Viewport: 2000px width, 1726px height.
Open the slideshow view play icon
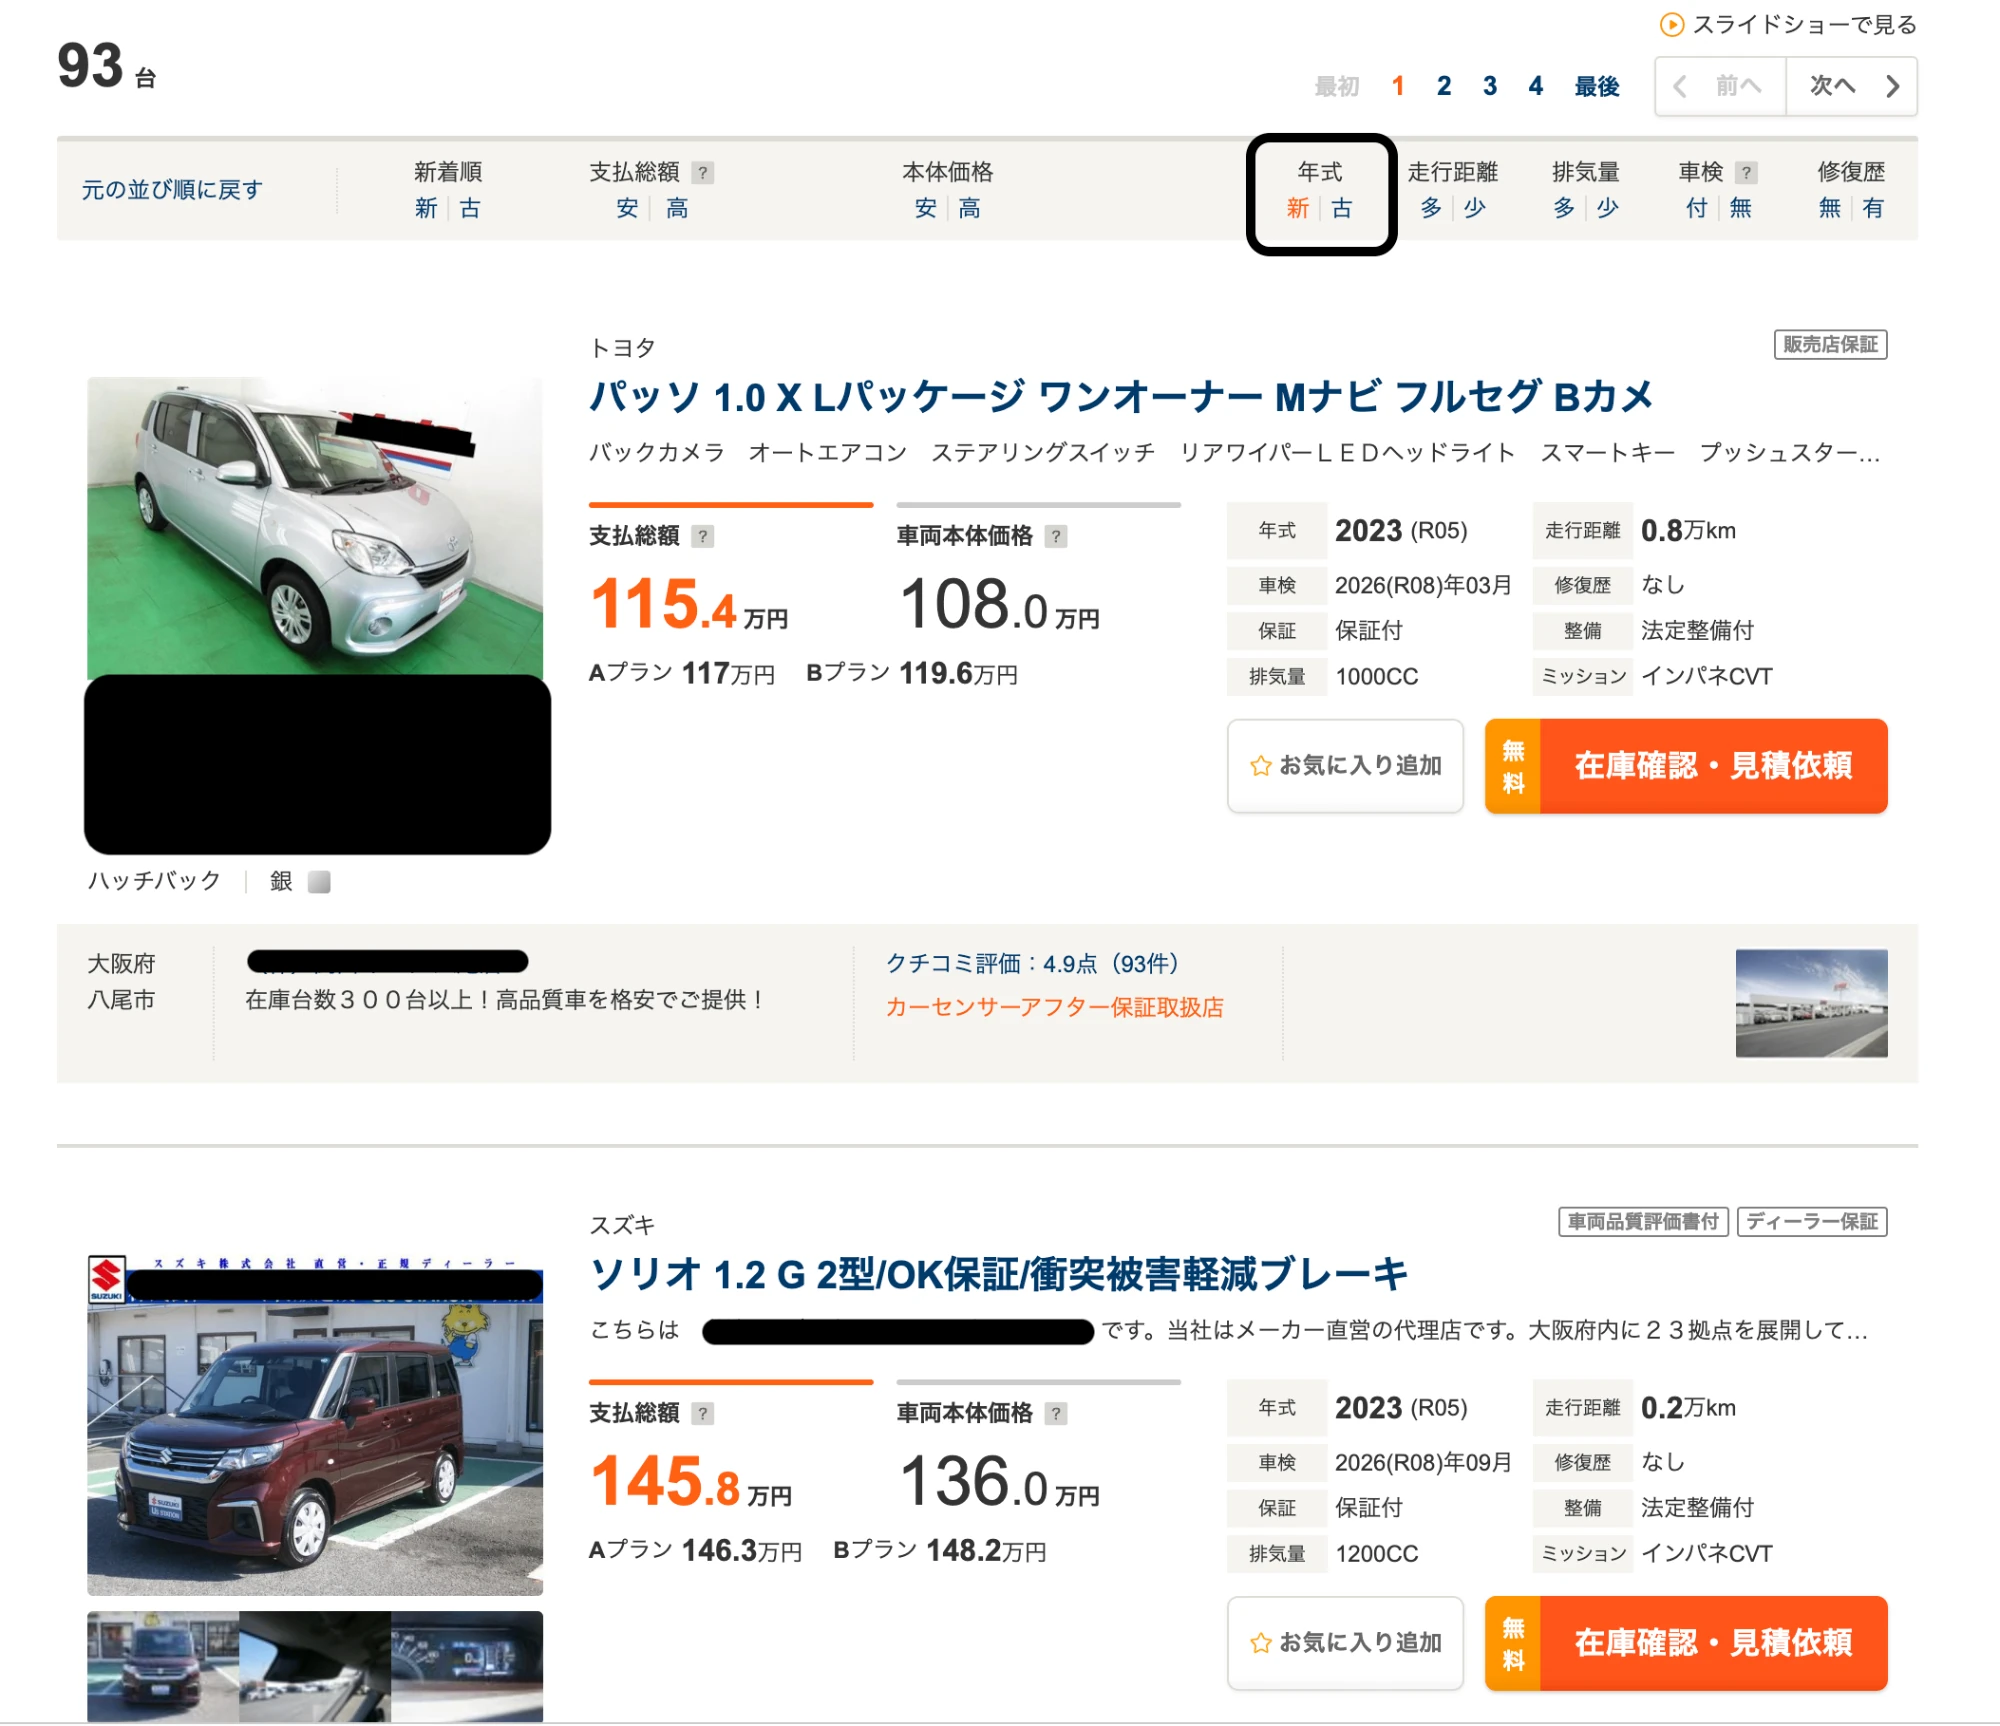pyautogui.click(x=1671, y=25)
